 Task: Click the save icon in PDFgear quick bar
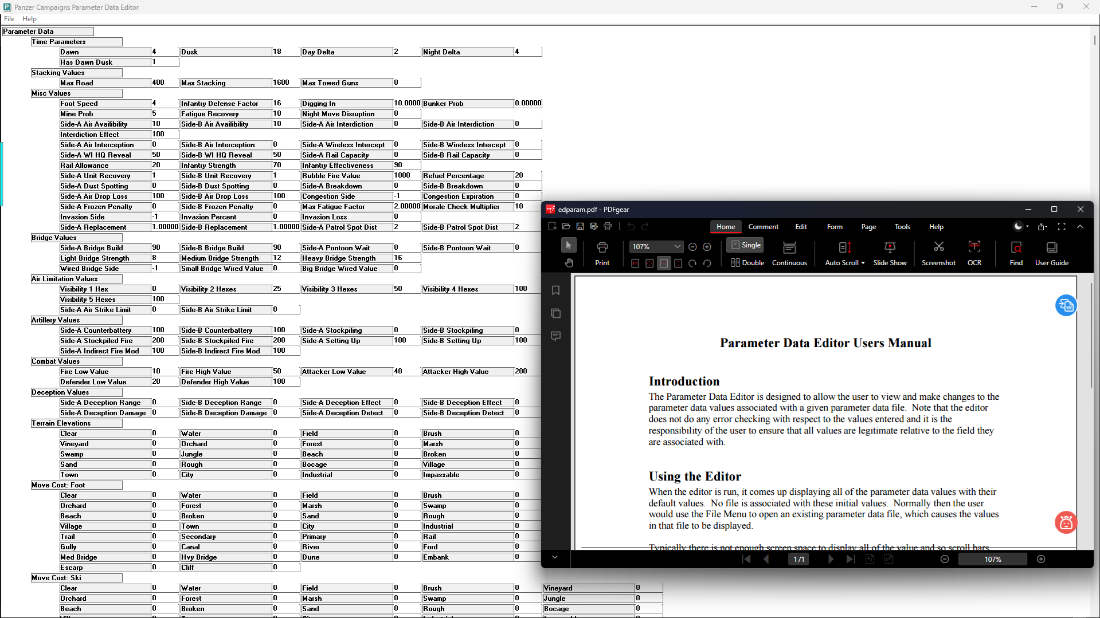point(580,227)
